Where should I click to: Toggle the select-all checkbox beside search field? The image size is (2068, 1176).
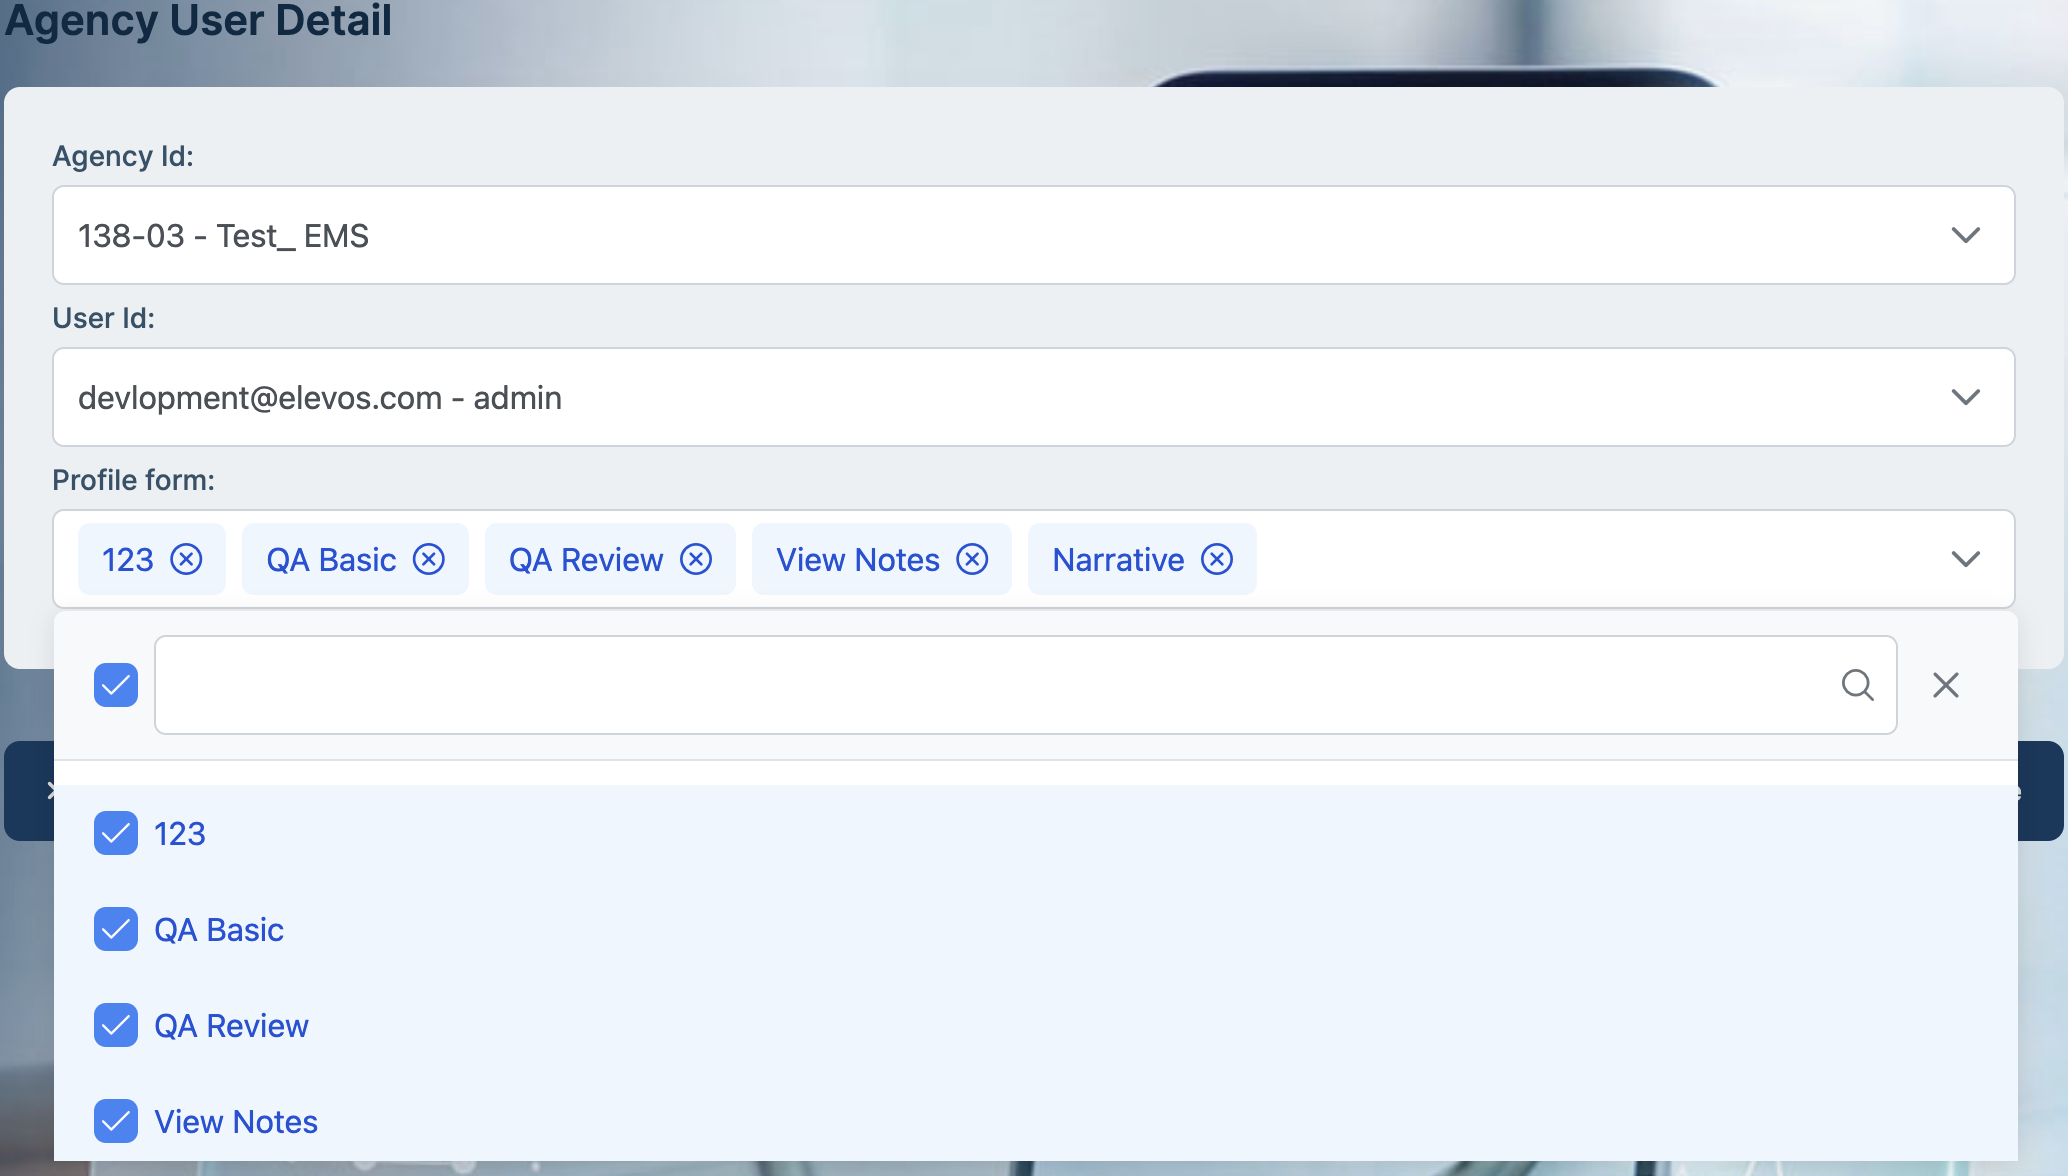[x=116, y=685]
